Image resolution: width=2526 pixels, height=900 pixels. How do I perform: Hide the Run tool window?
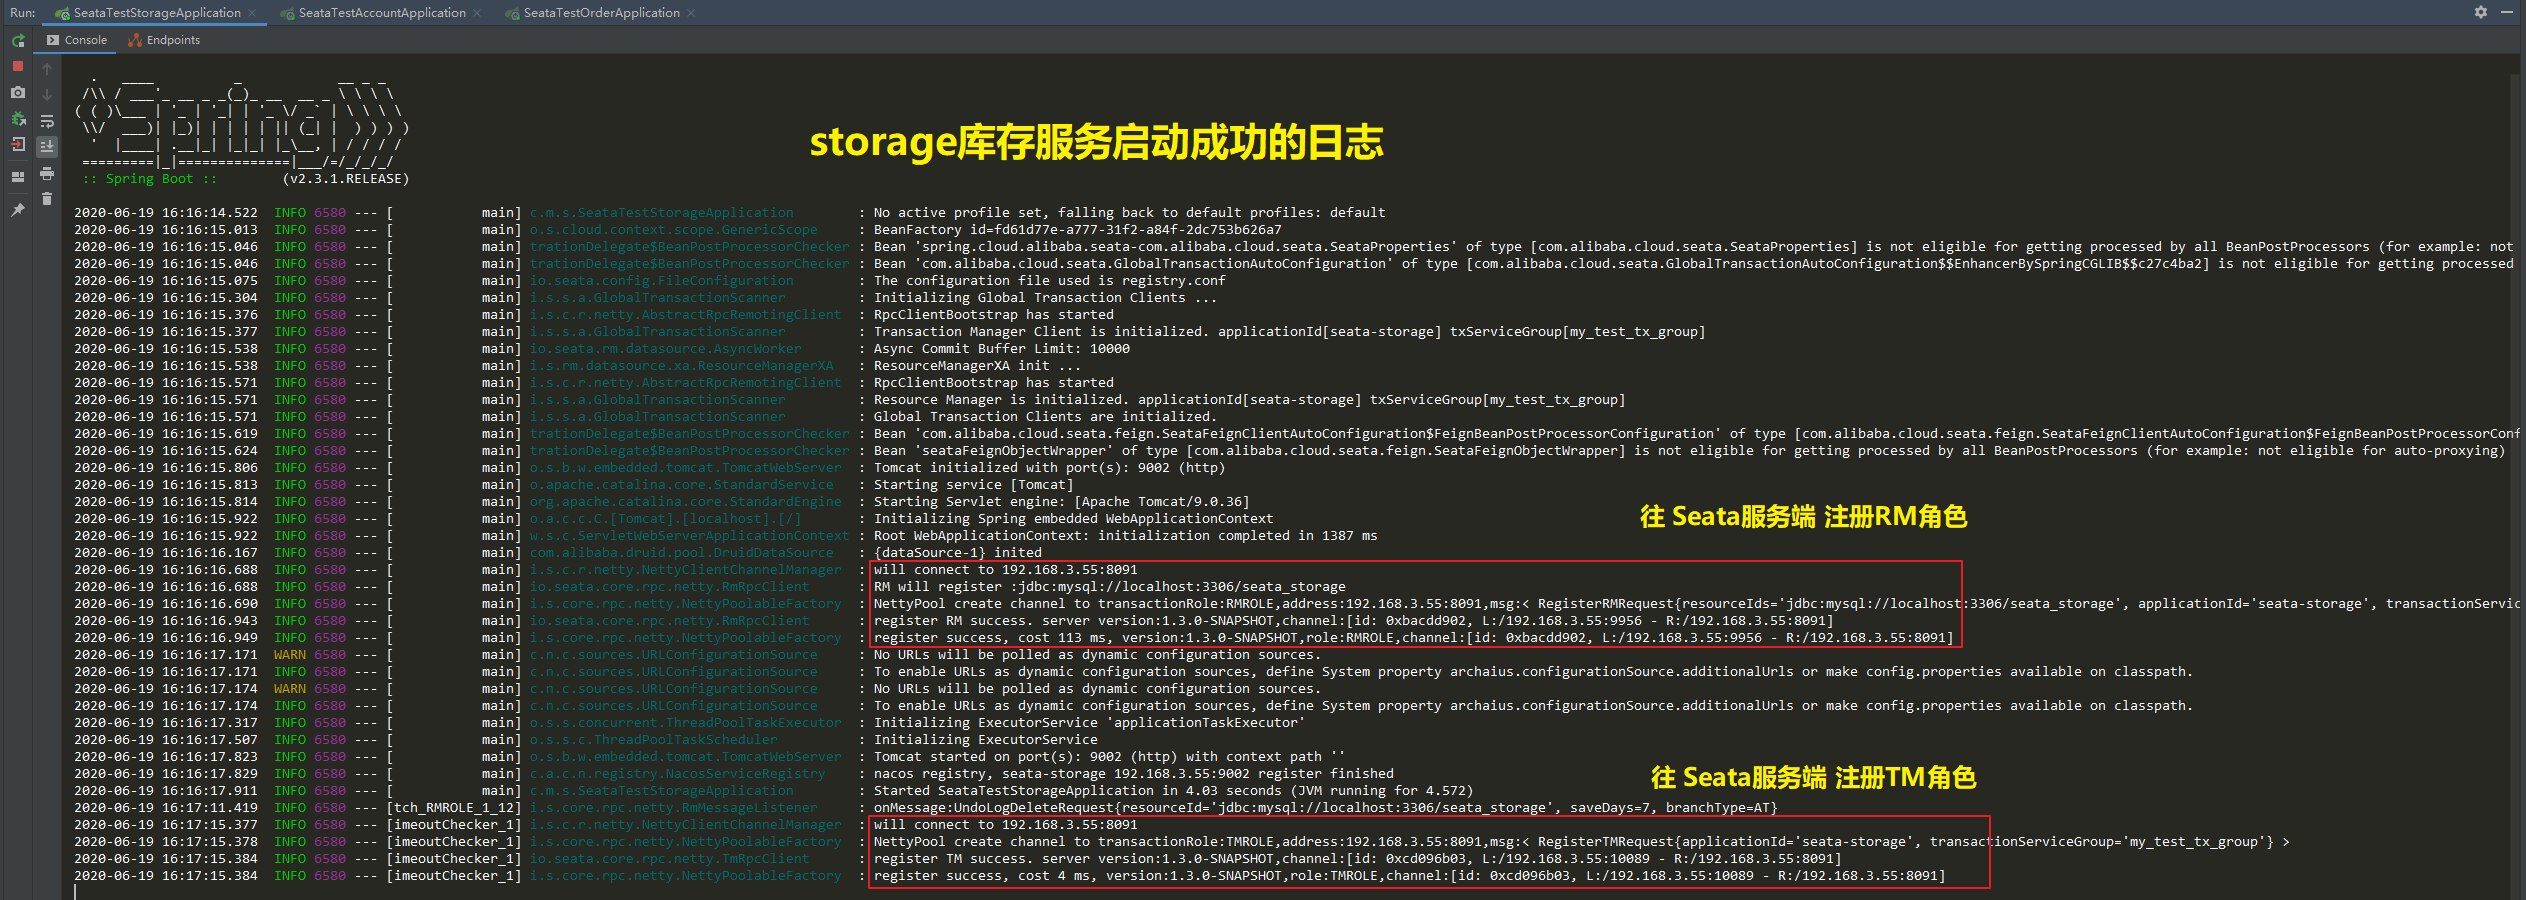(x=2507, y=12)
